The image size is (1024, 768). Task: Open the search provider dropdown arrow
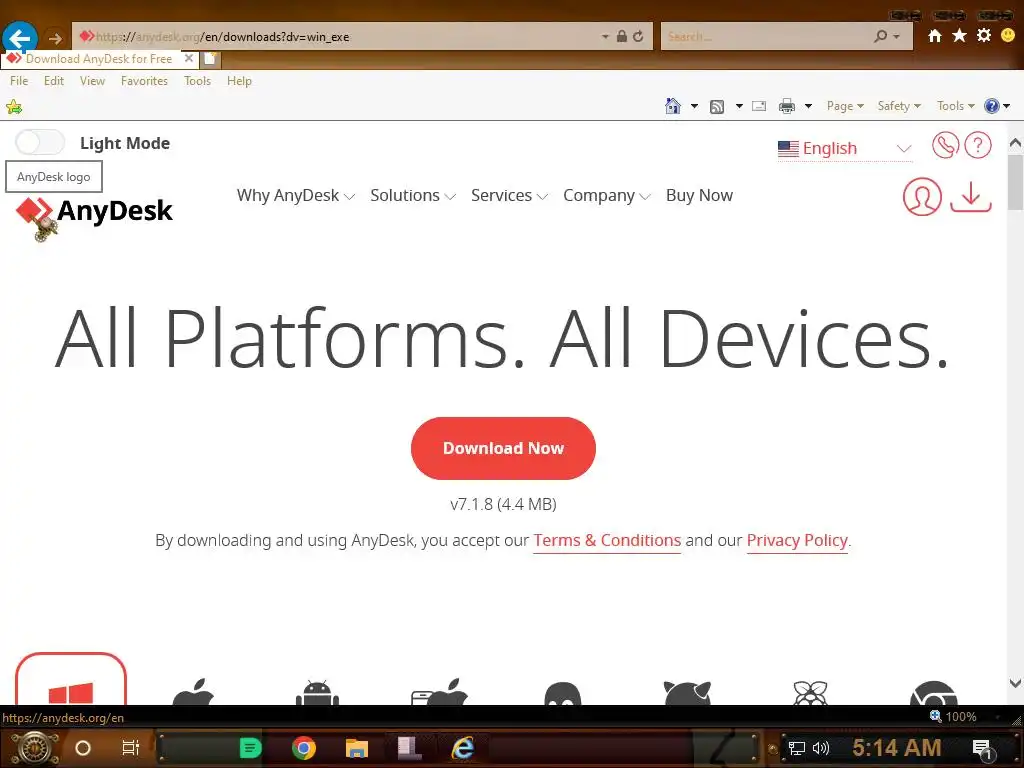coord(897,37)
